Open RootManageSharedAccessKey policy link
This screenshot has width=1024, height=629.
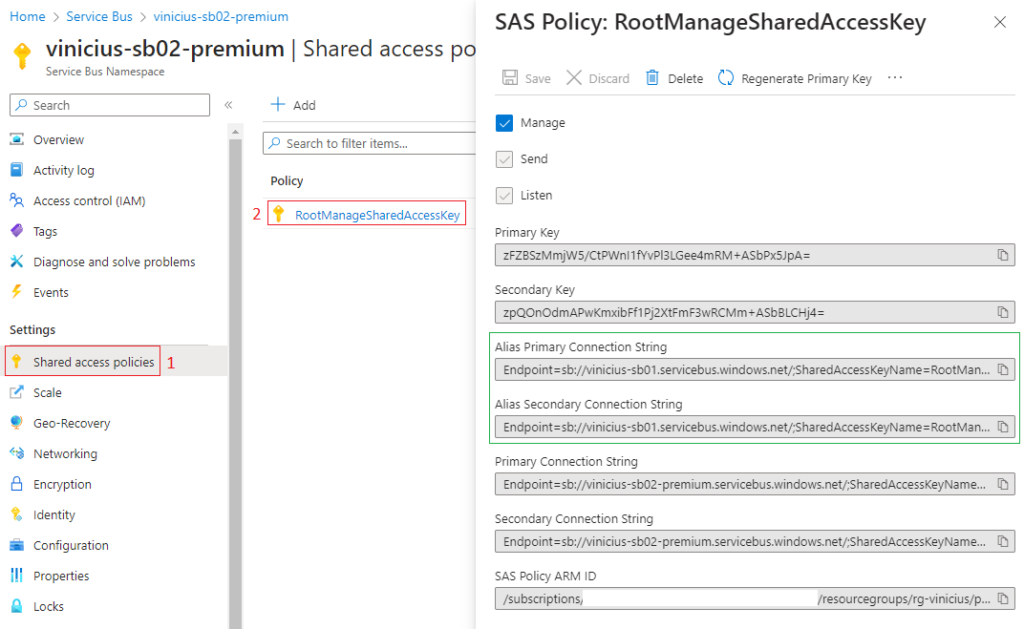(x=377, y=215)
